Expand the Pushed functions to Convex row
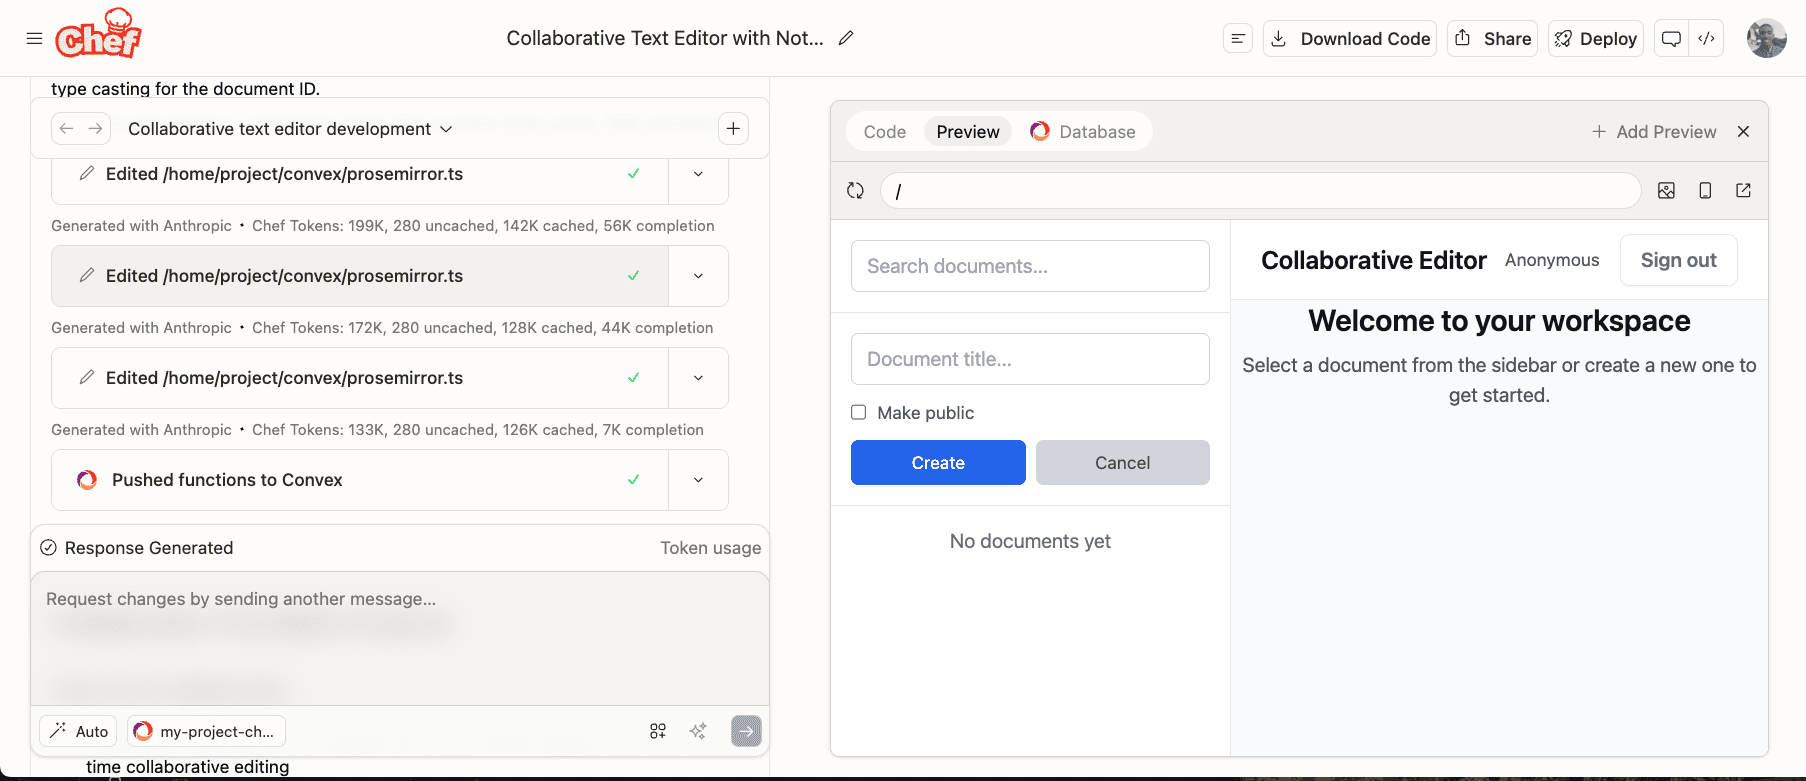Image resolution: width=1806 pixels, height=781 pixels. (698, 480)
